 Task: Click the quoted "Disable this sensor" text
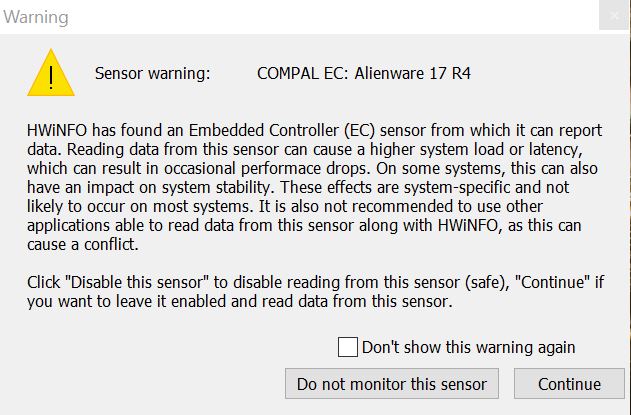(139, 282)
